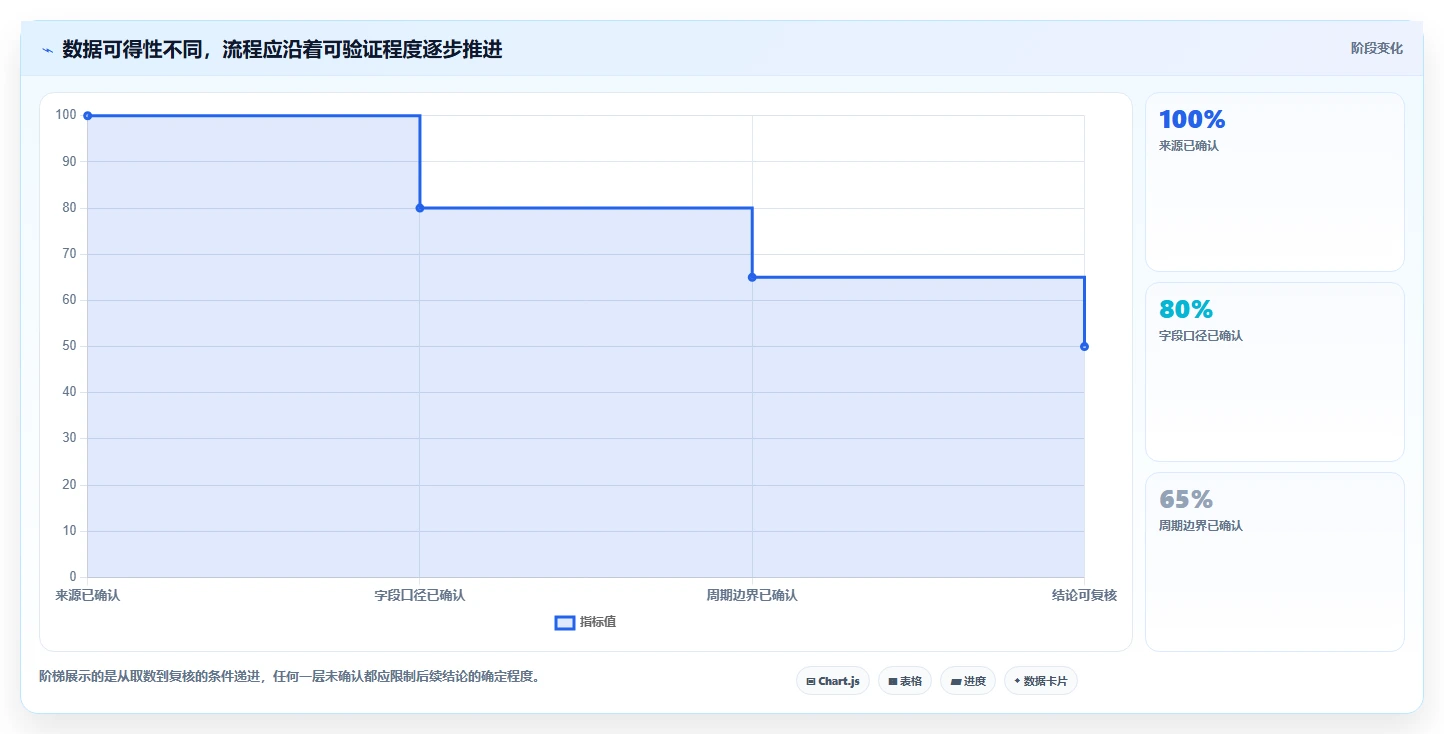The image size is (1444, 734).
Task: Click data point at 周期边界已确认 (65)
Action: pyautogui.click(x=752, y=277)
